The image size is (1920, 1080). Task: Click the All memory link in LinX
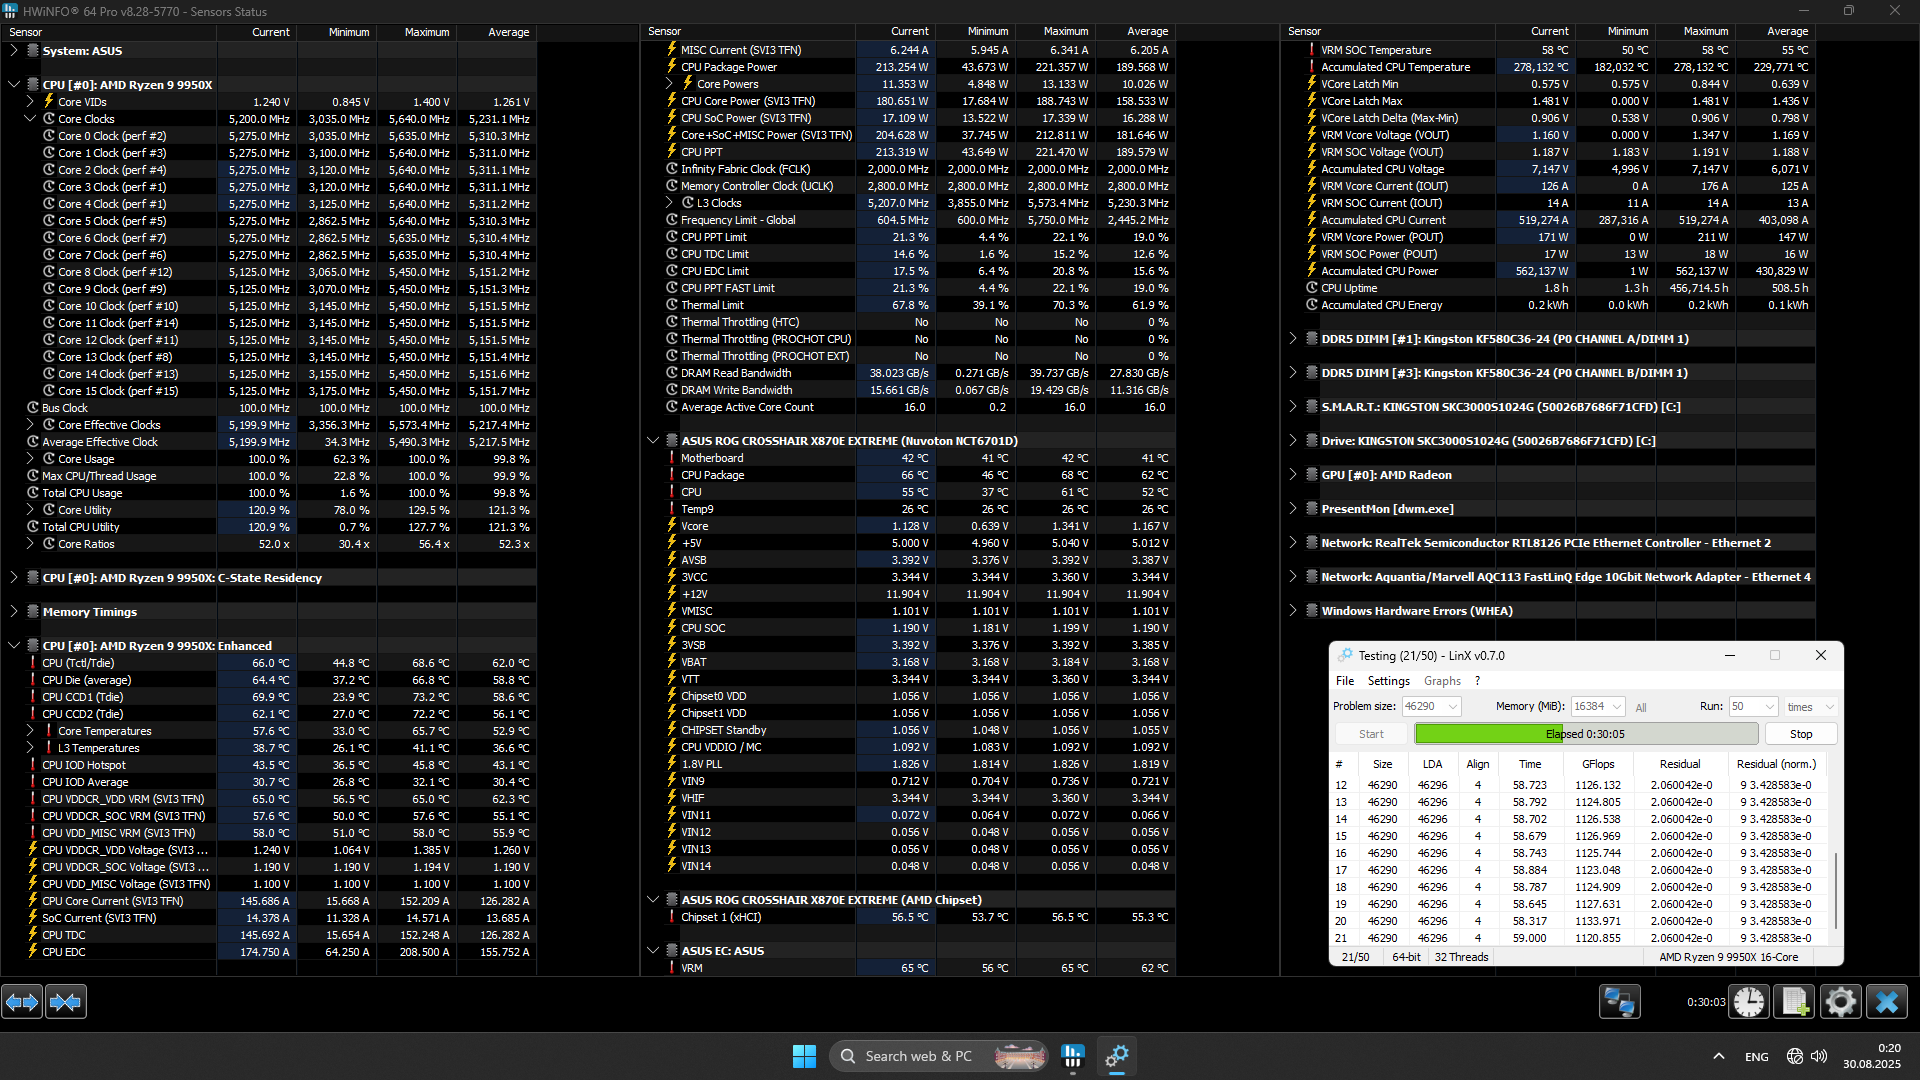1641,708
